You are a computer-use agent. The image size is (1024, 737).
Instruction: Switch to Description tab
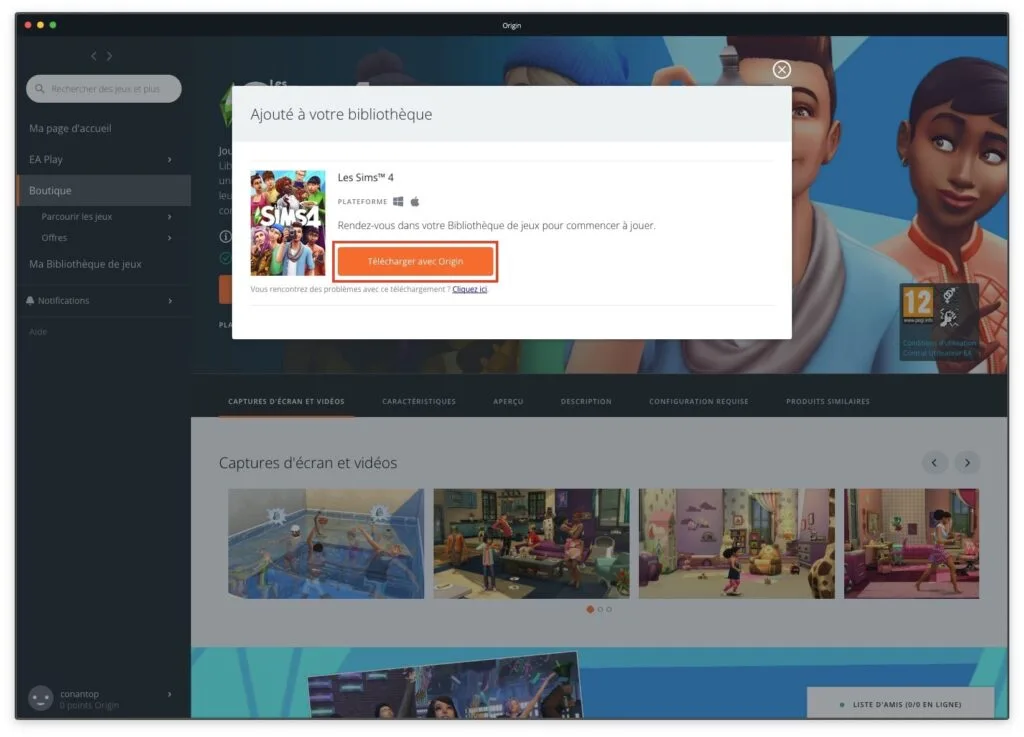586,401
